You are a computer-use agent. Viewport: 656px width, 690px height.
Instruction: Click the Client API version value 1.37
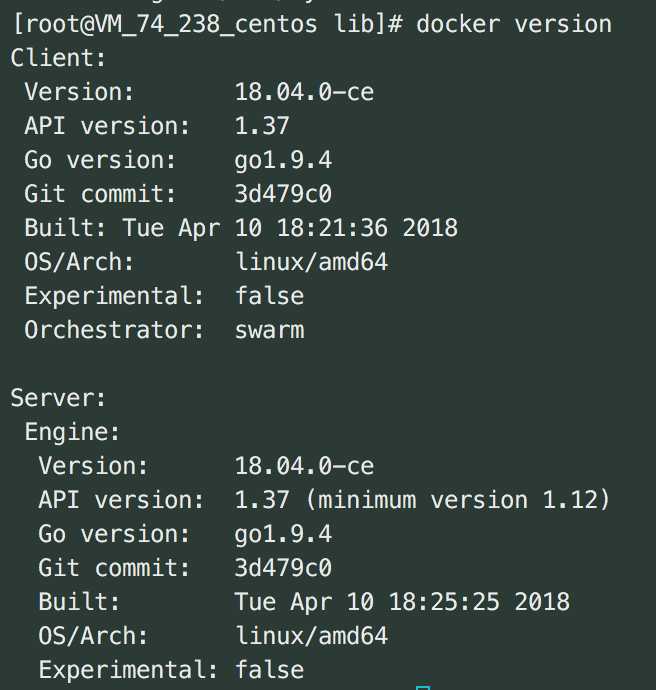(262, 126)
